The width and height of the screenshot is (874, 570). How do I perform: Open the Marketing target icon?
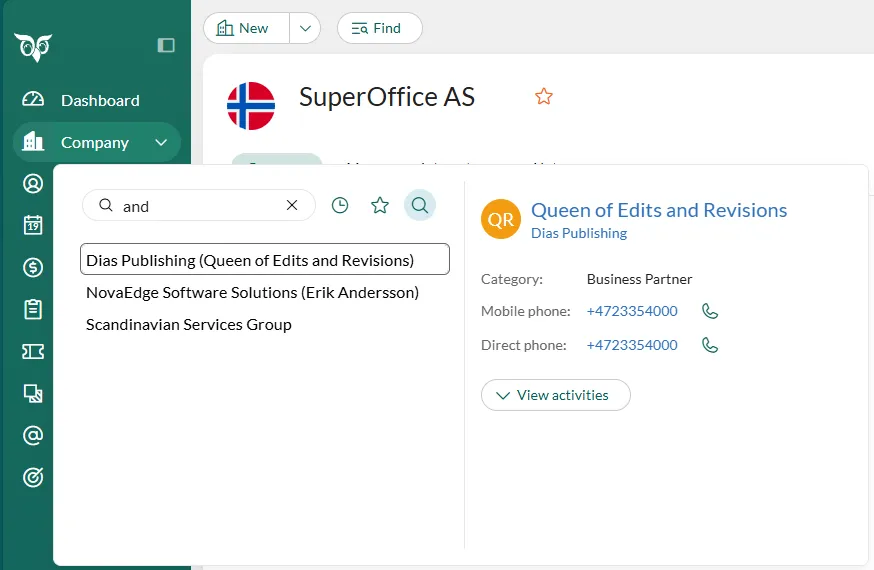coord(33,477)
